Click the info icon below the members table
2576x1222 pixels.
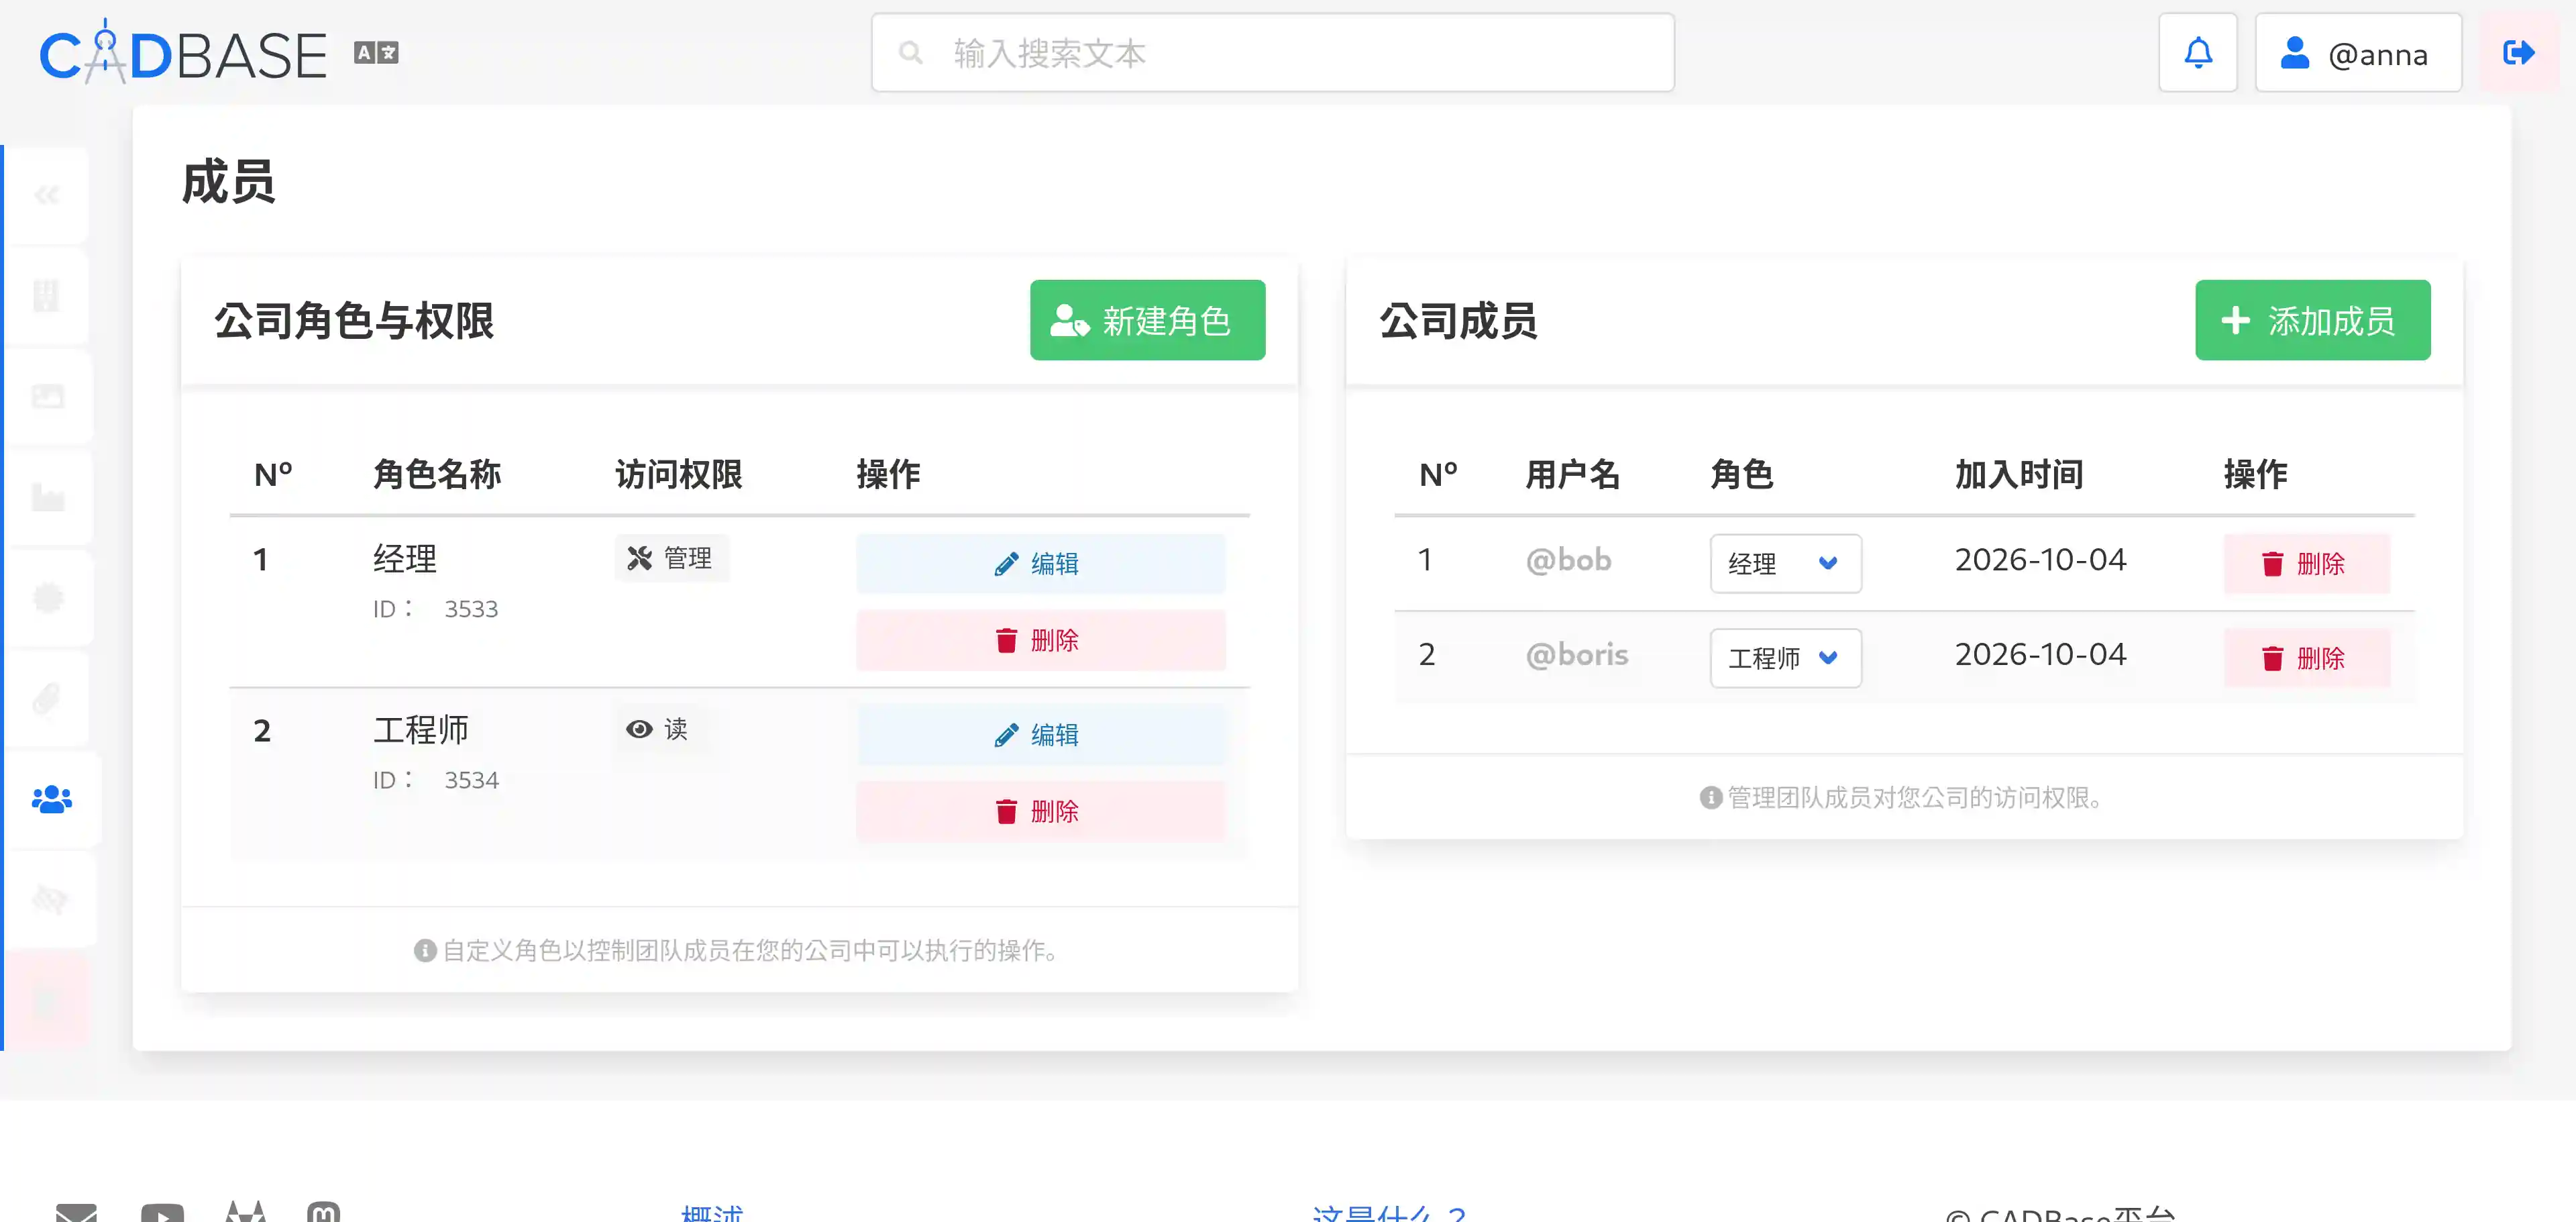(x=1710, y=797)
